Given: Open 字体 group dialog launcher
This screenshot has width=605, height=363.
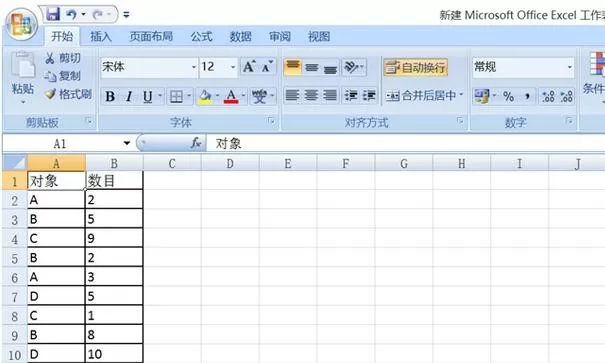Looking at the screenshot, I should [271, 121].
